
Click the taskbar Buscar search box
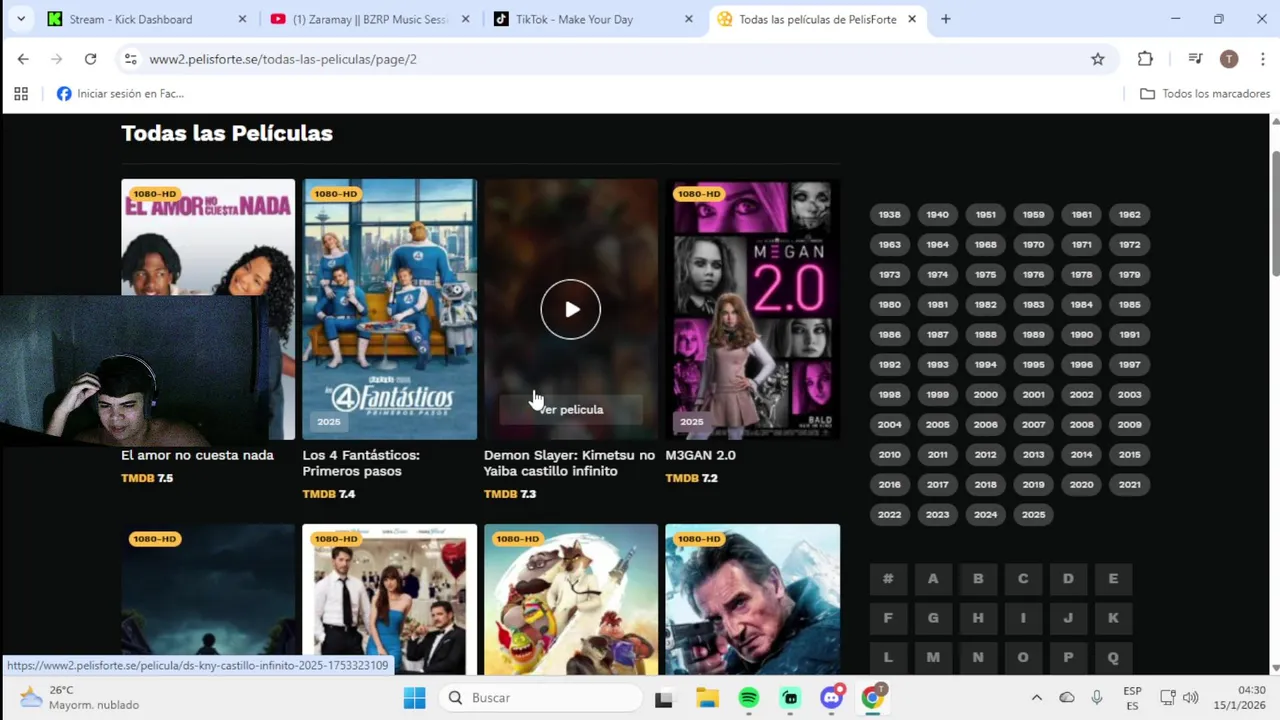[x=543, y=698]
